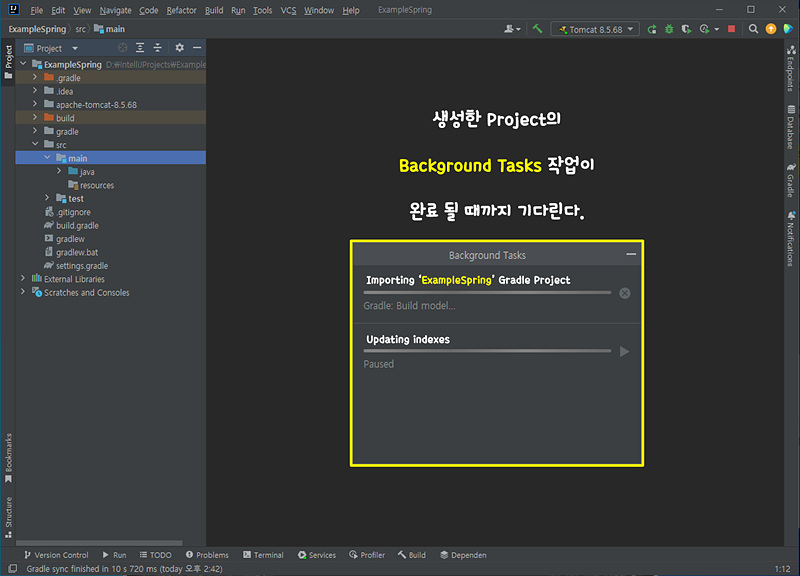This screenshot has width=800, height=576.
Task: Open the Navigate menu
Action: (x=115, y=10)
